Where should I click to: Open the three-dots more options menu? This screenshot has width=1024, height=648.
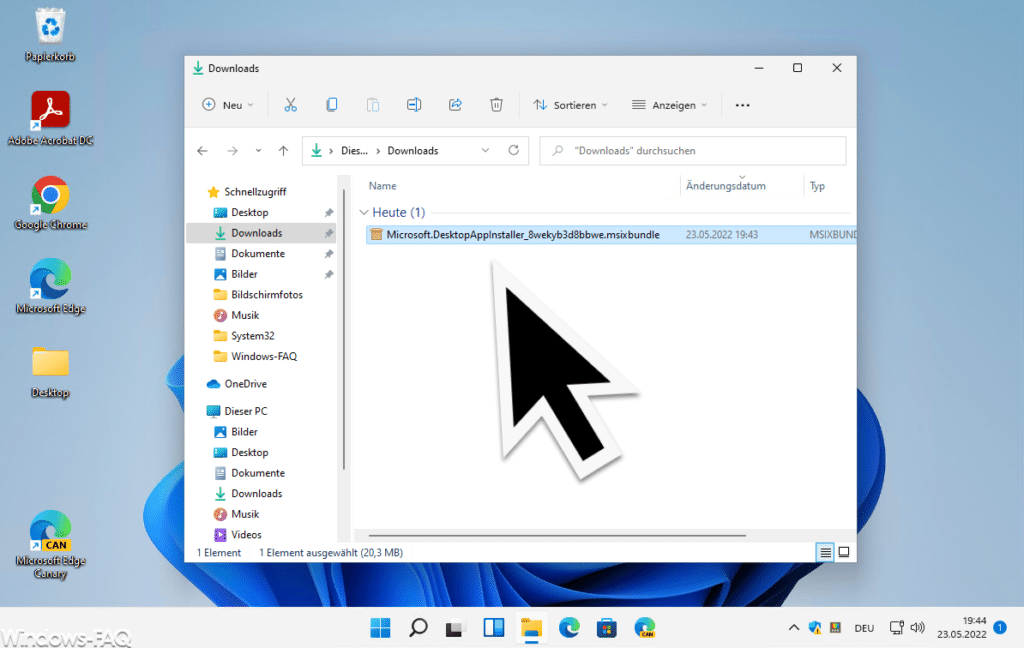[x=743, y=105]
